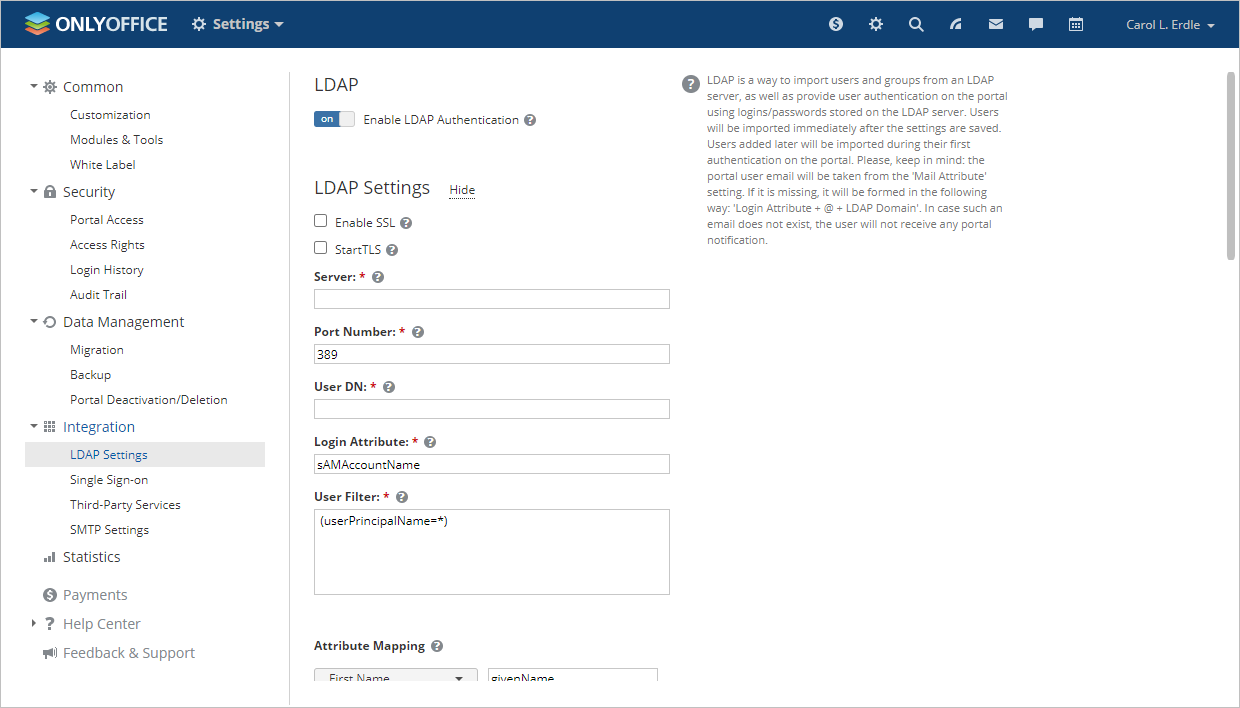Click the Feed icon in the header
Screen dimensions: 1240x708
[x=956, y=23]
